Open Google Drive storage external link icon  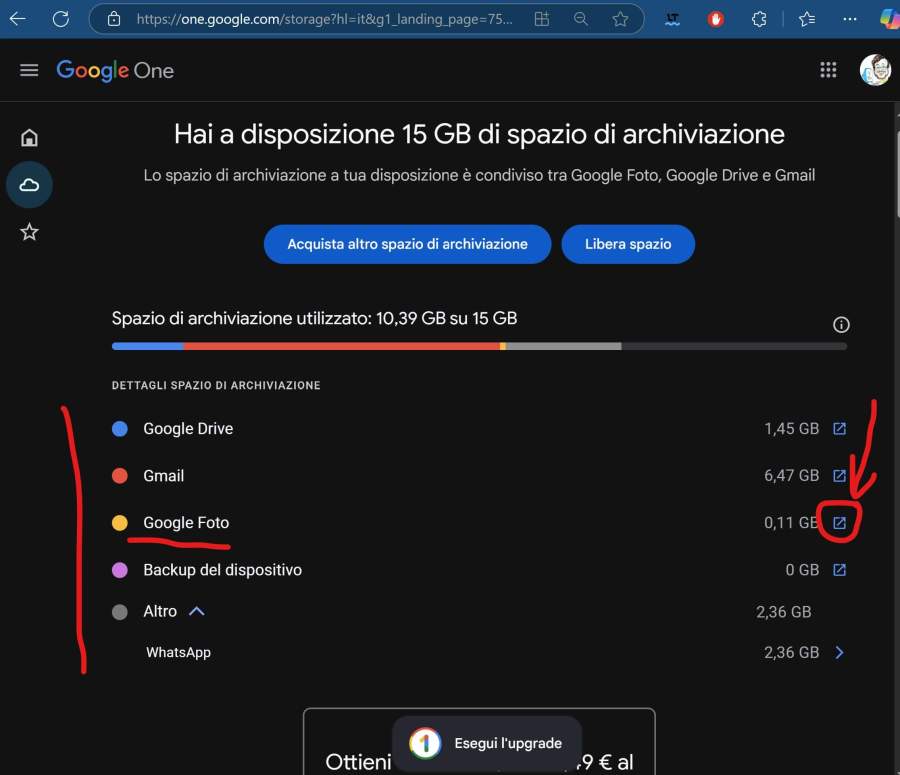[840, 429]
